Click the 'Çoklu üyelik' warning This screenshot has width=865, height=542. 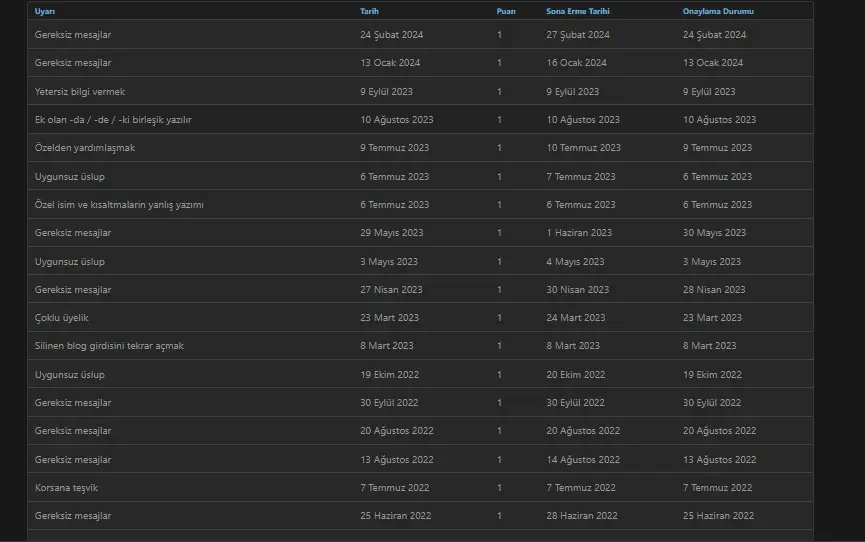[x=61, y=318]
